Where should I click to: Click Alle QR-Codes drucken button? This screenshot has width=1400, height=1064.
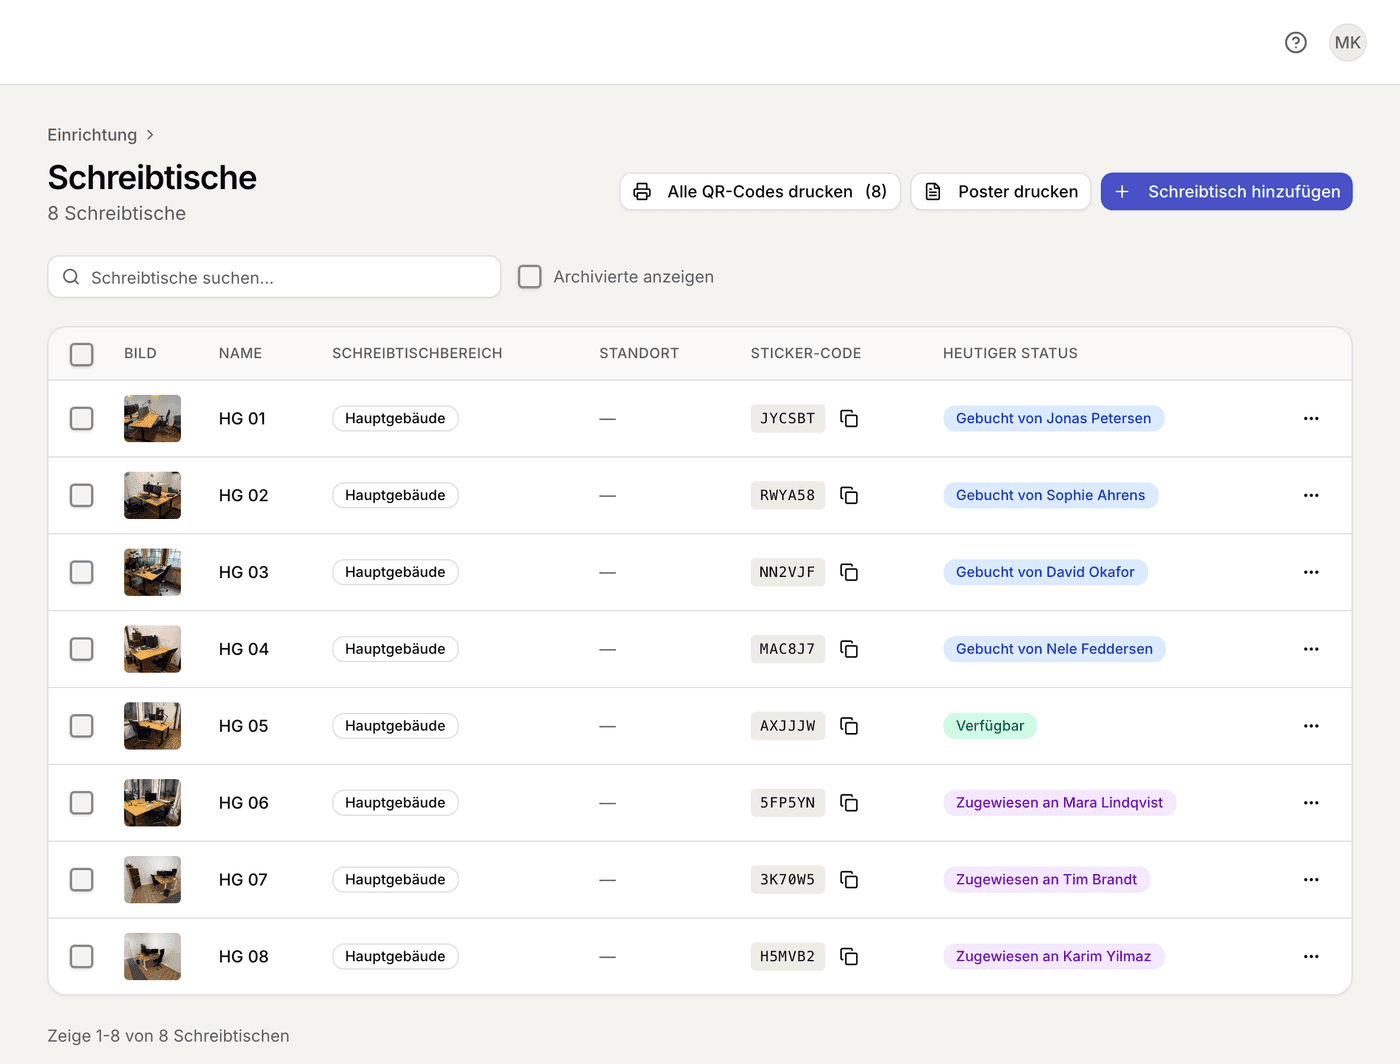[760, 192]
